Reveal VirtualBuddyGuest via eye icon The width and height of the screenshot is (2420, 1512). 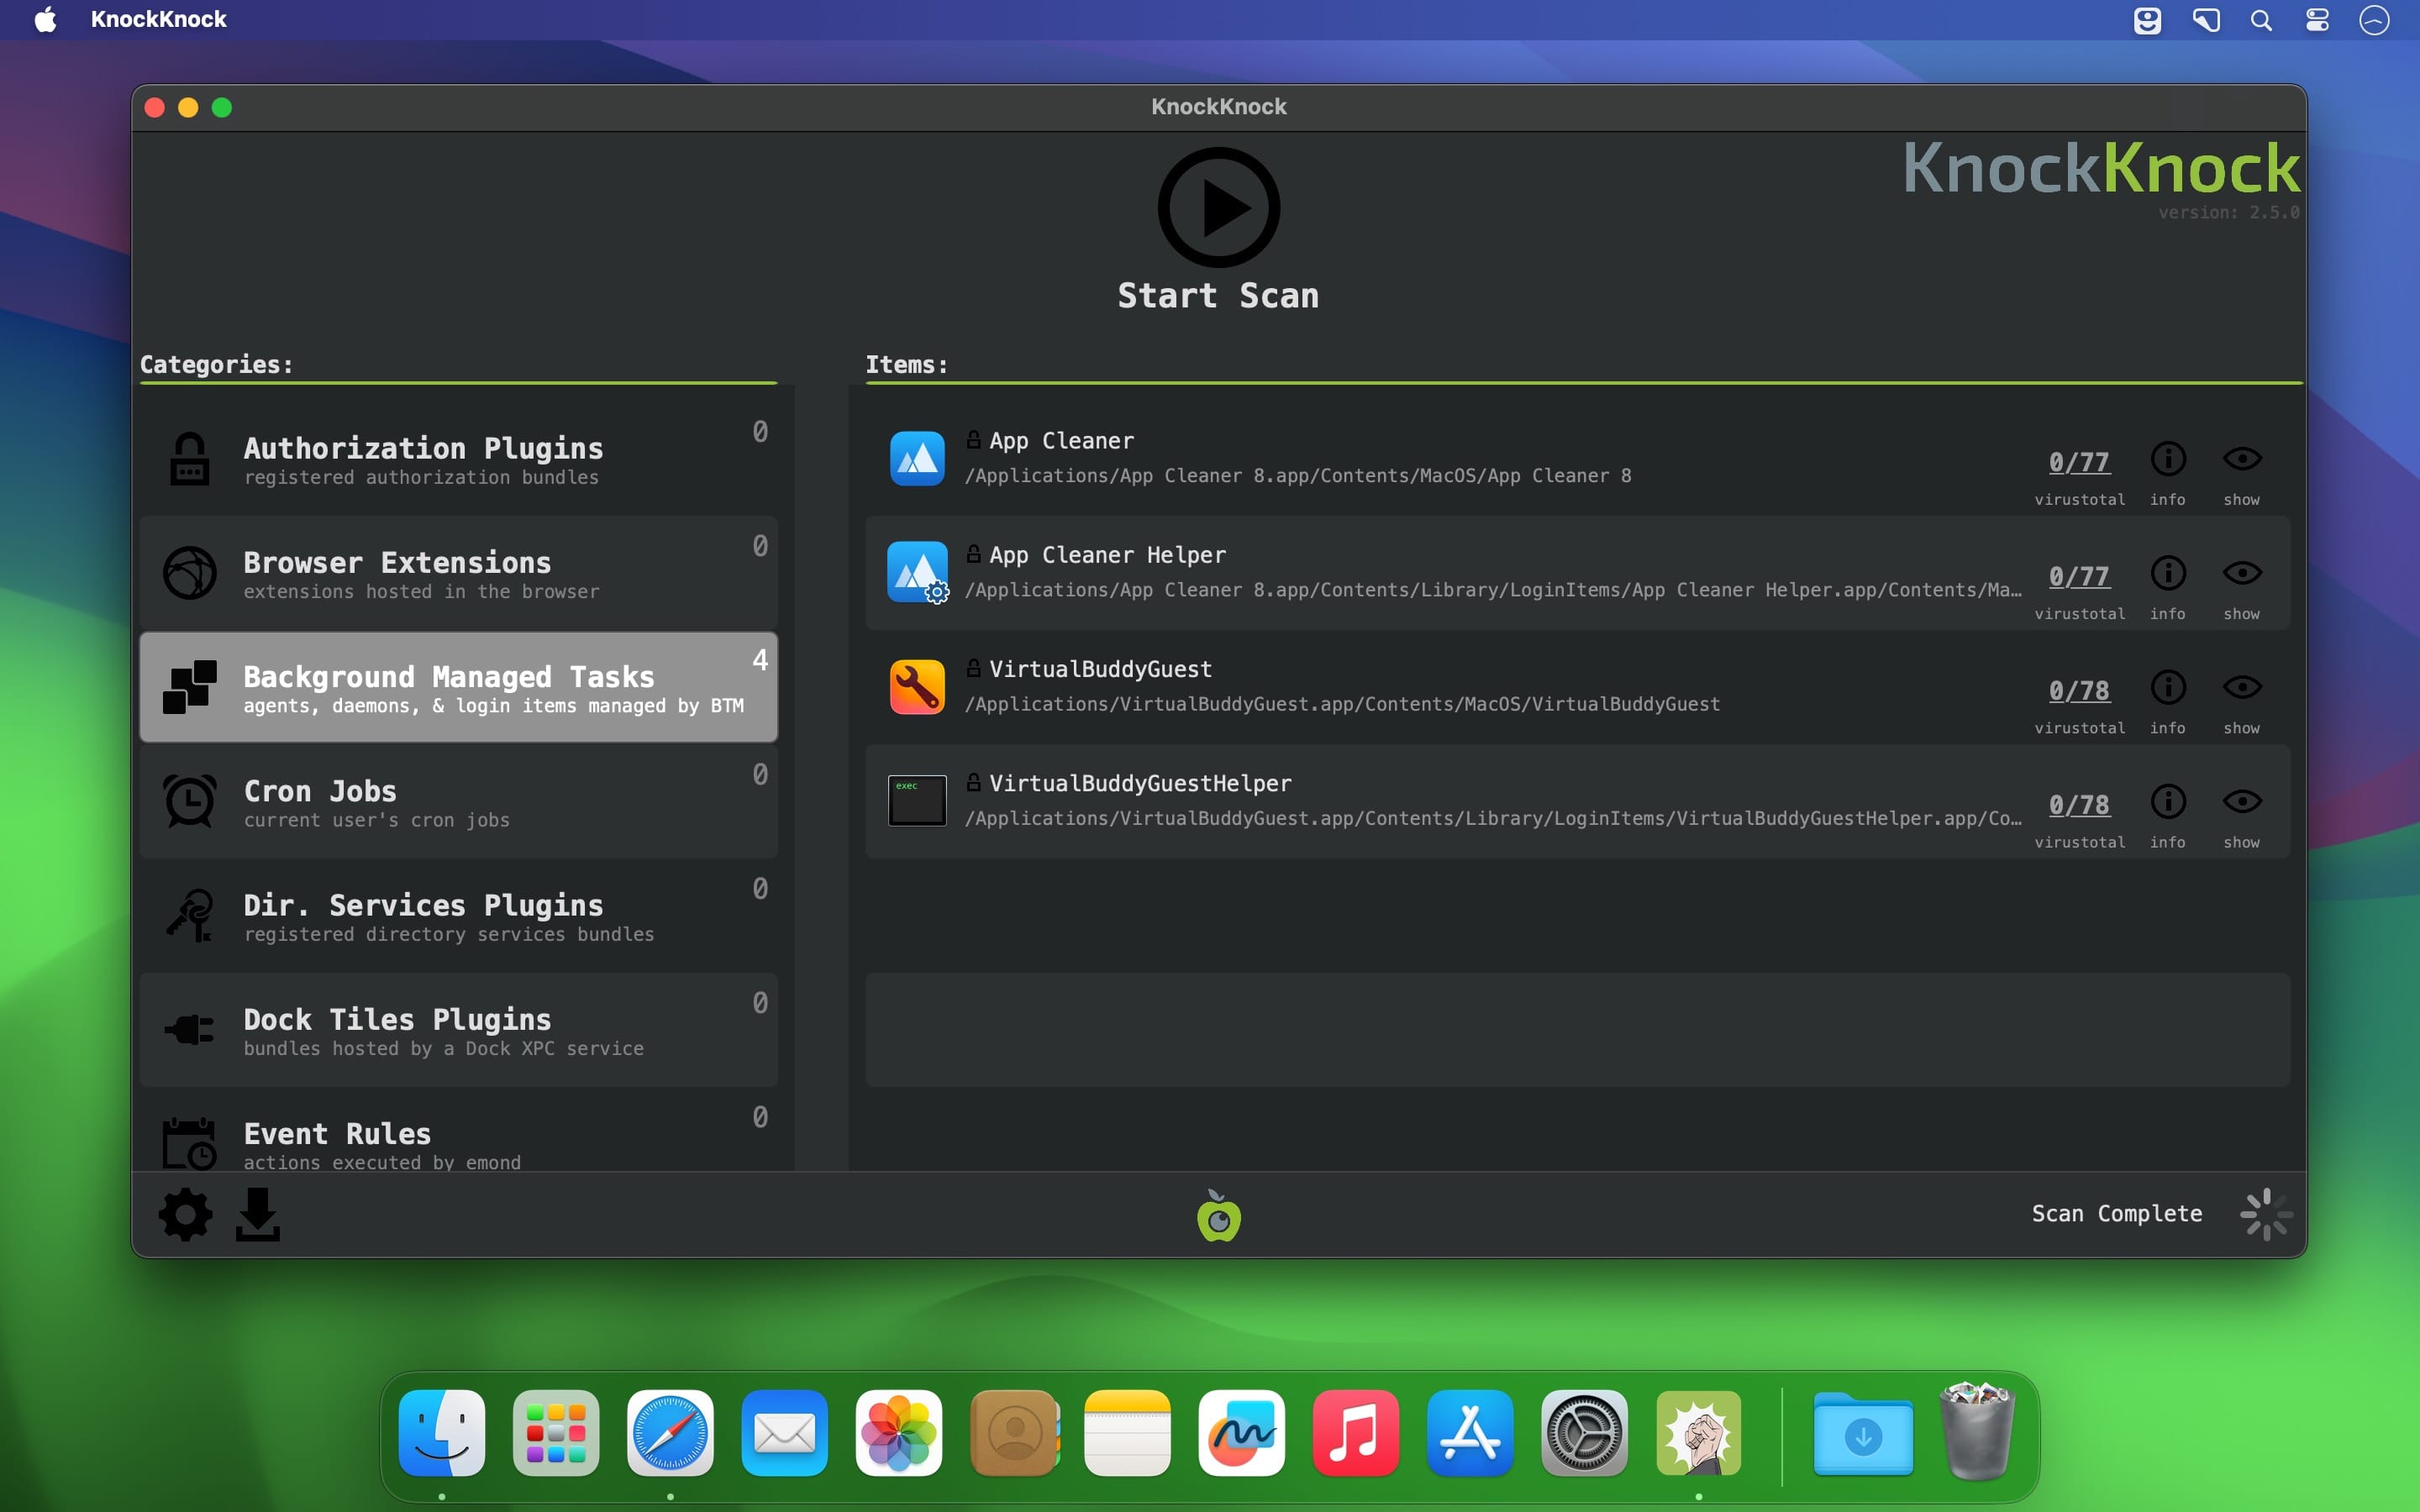coord(2242,687)
